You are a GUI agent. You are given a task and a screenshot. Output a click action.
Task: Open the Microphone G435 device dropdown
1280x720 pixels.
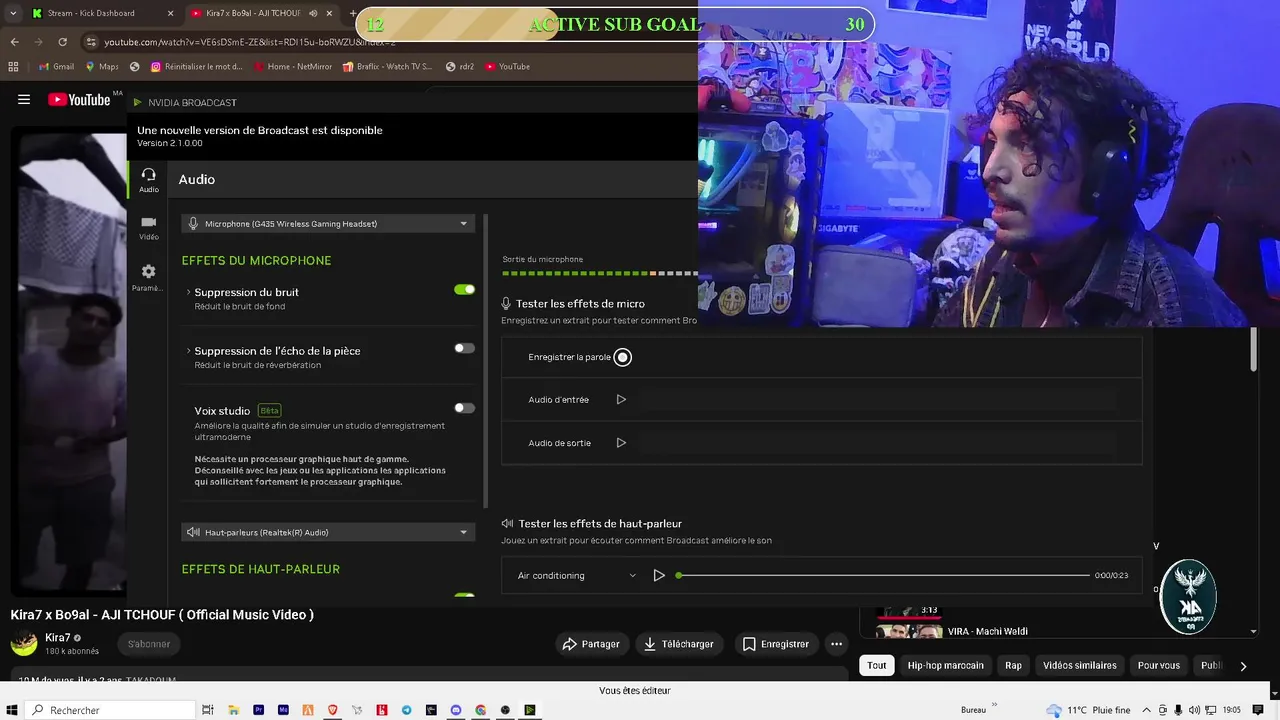point(328,224)
